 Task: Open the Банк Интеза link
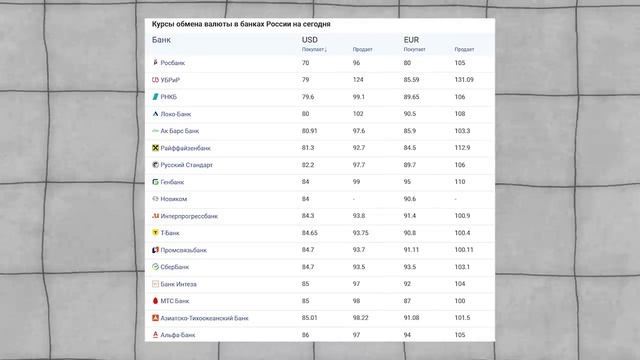tap(178, 284)
